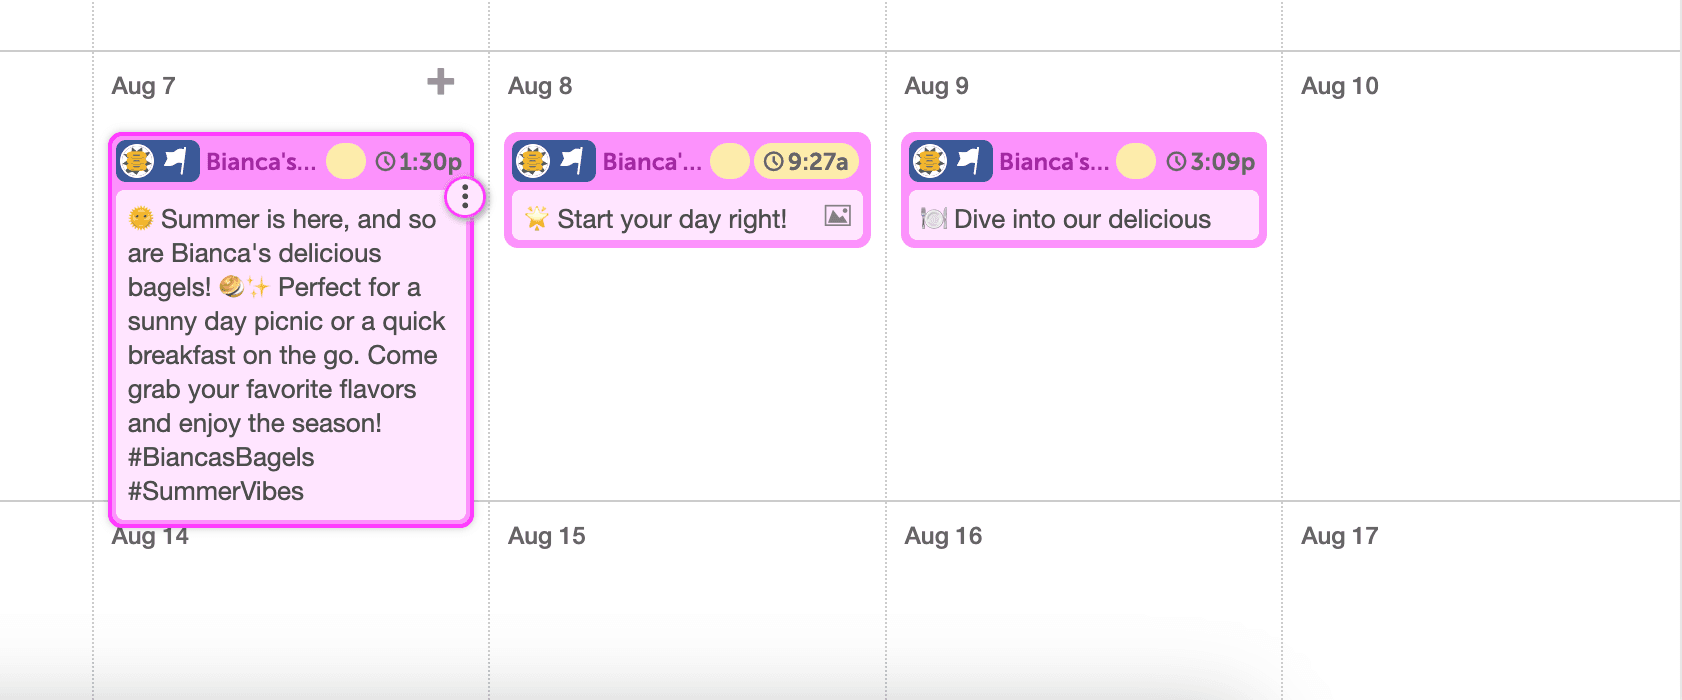Click yellow status circle on Aug 9 post
Image resolution: width=1682 pixels, height=700 pixels.
pyautogui.click(x=1135, y=161)
